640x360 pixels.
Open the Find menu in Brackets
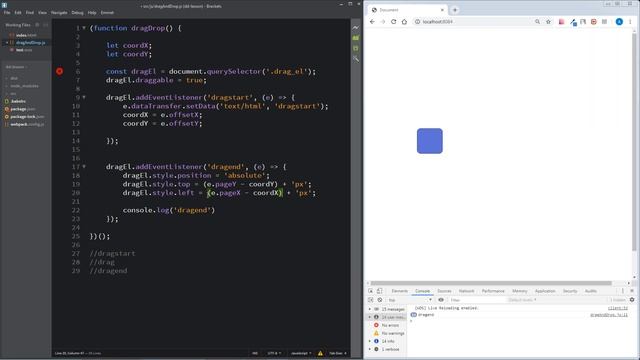(x=30, y=13)
